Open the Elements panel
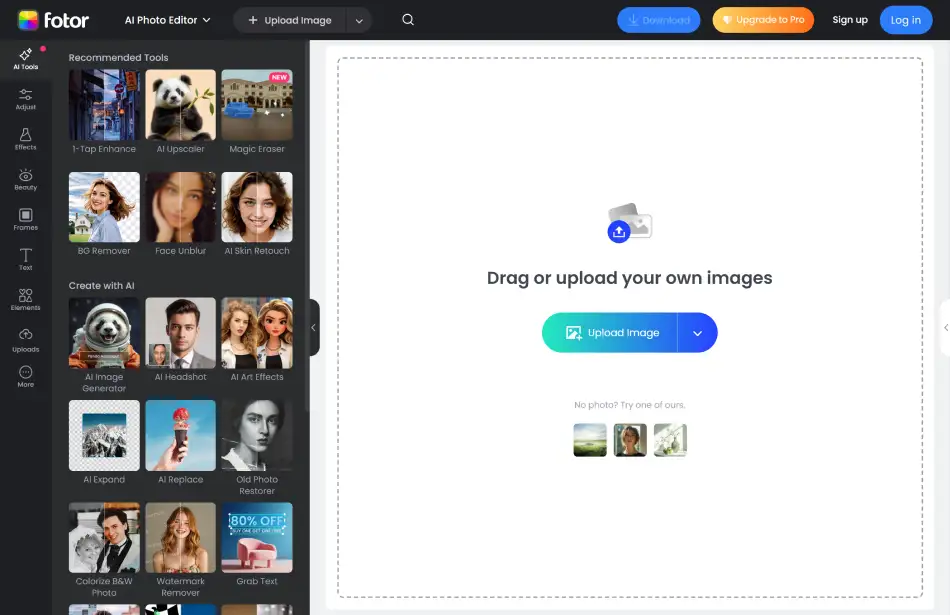Screen dimensions: 950x615 point(26,299)
